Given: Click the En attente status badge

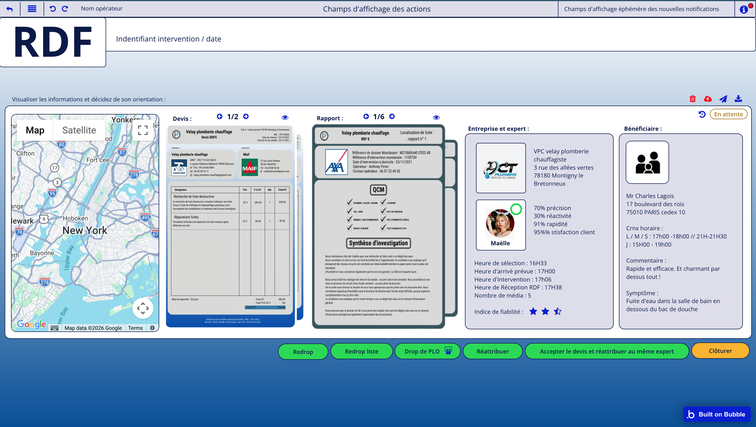Looking at the screenshot, I should click(728, 114).
